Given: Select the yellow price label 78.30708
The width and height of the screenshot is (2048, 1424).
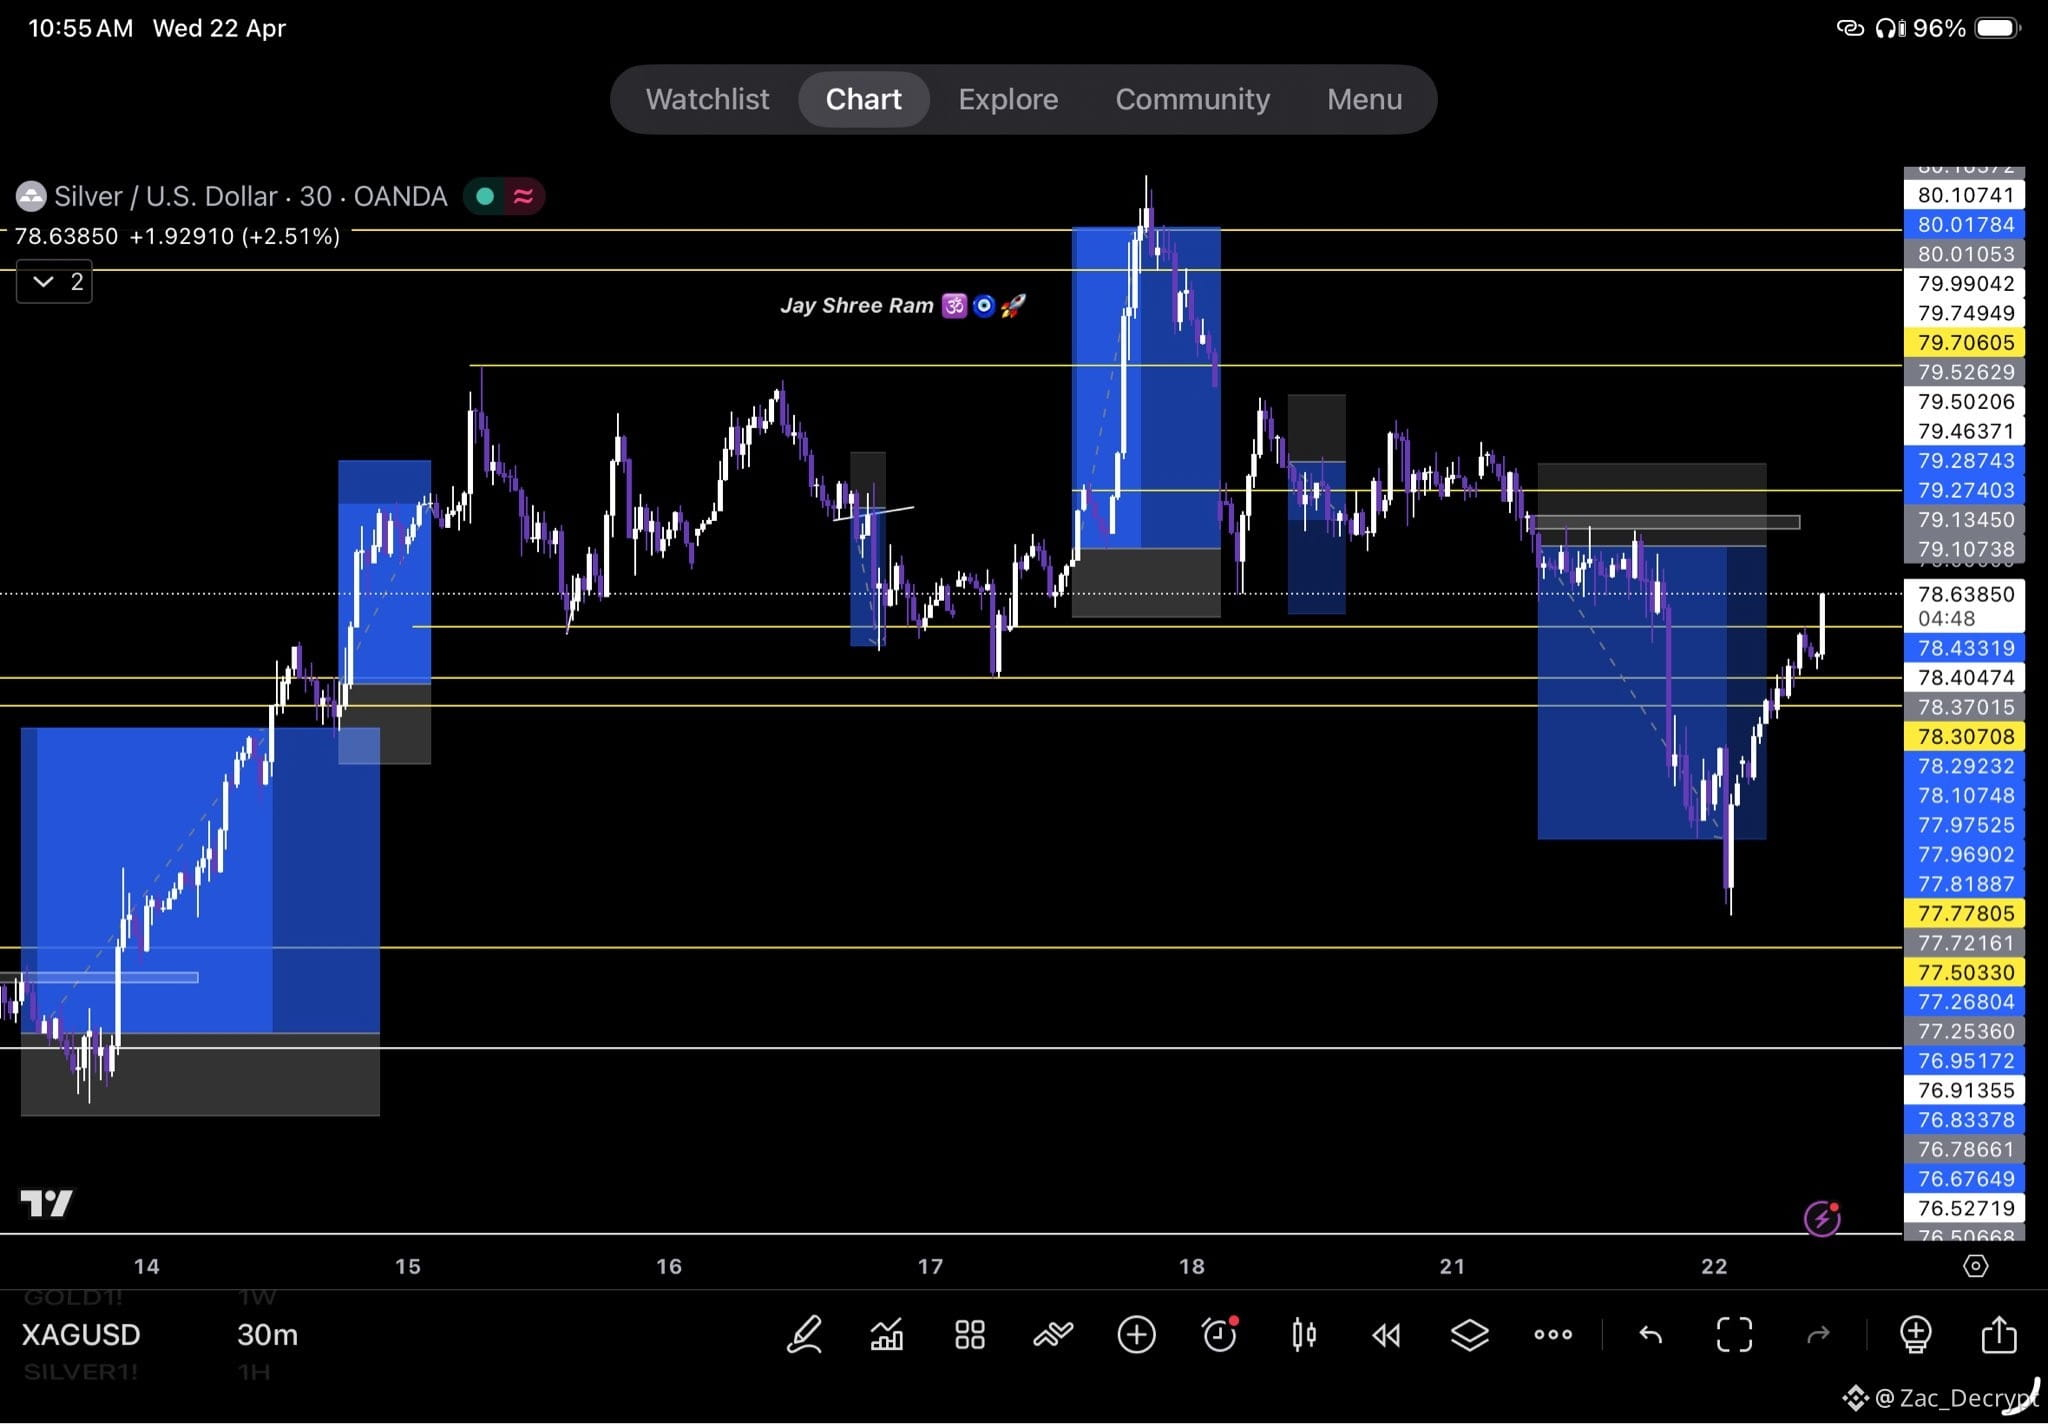Looking at the screenshot, I should pos(1965,737).
